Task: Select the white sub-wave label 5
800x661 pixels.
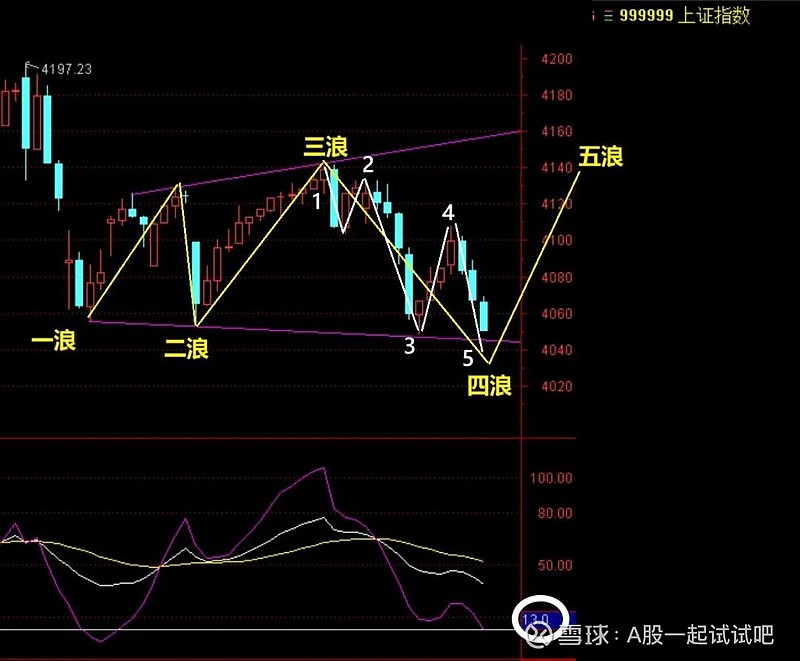Action: coord(468,359)
